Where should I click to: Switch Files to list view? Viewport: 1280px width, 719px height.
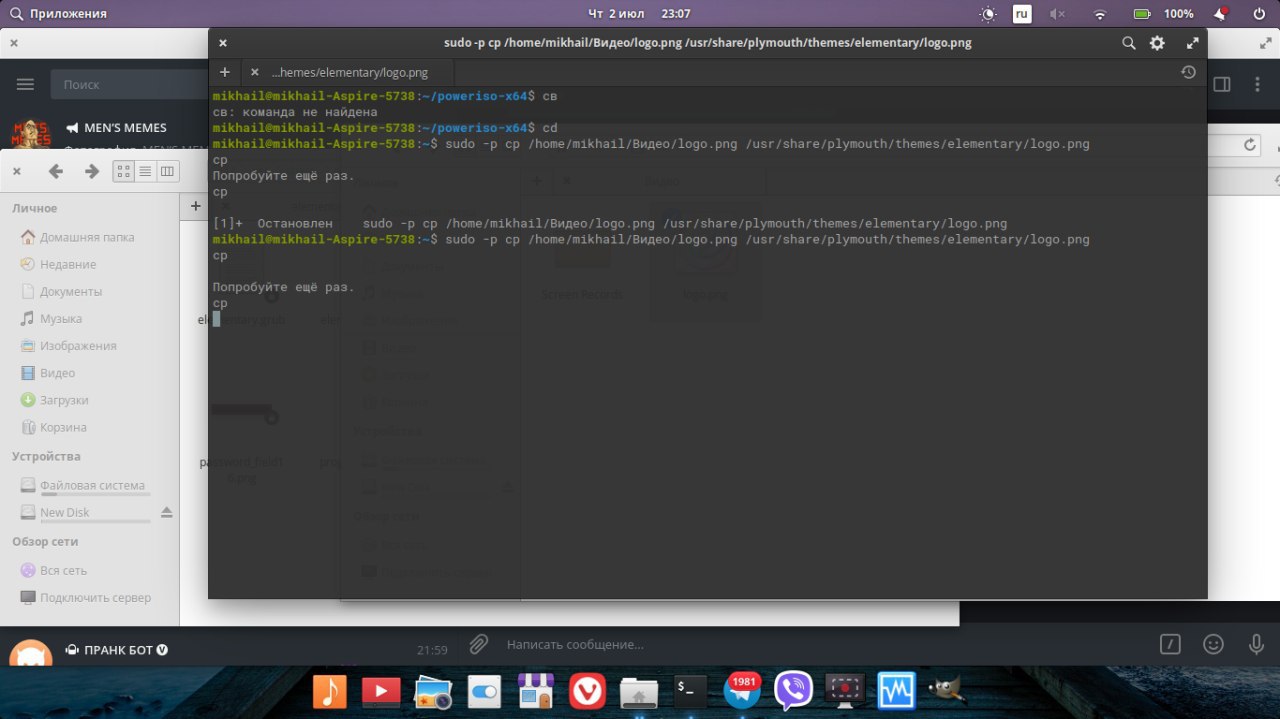coord(146,171)
